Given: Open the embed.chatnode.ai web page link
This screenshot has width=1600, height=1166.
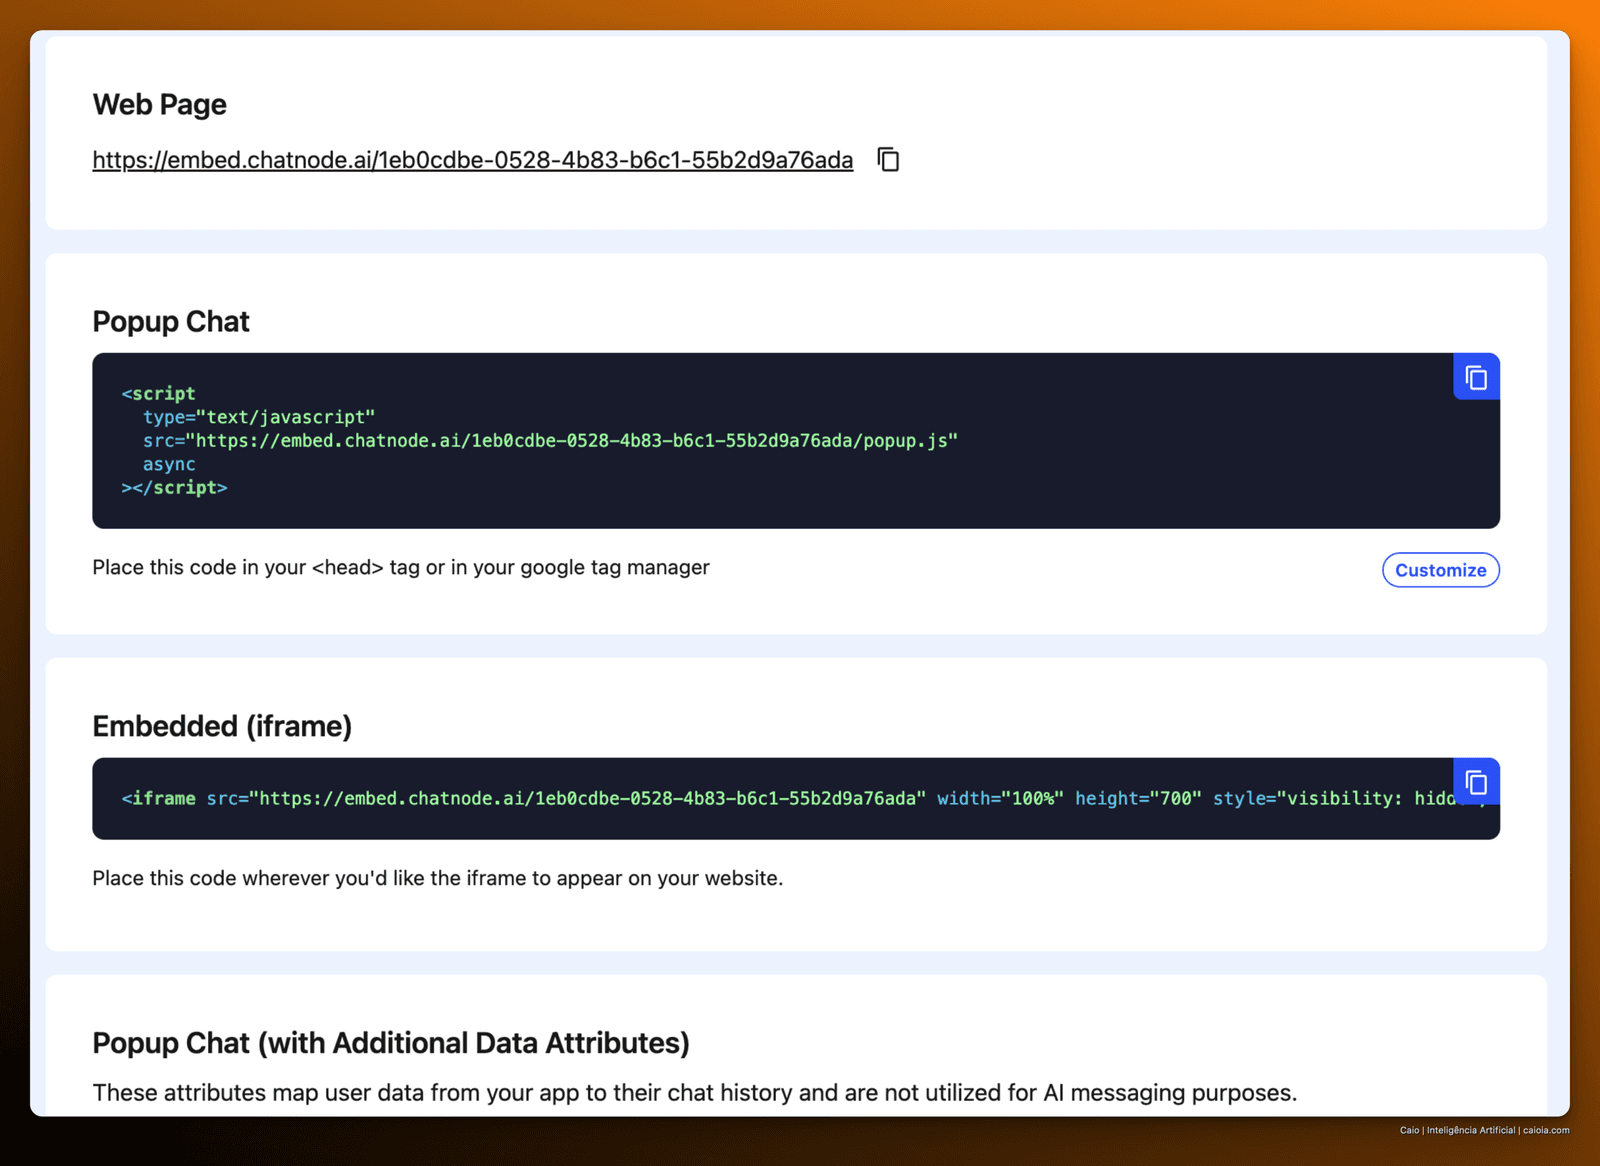Looking at the screenshot, I should click(x=473, y=160).
